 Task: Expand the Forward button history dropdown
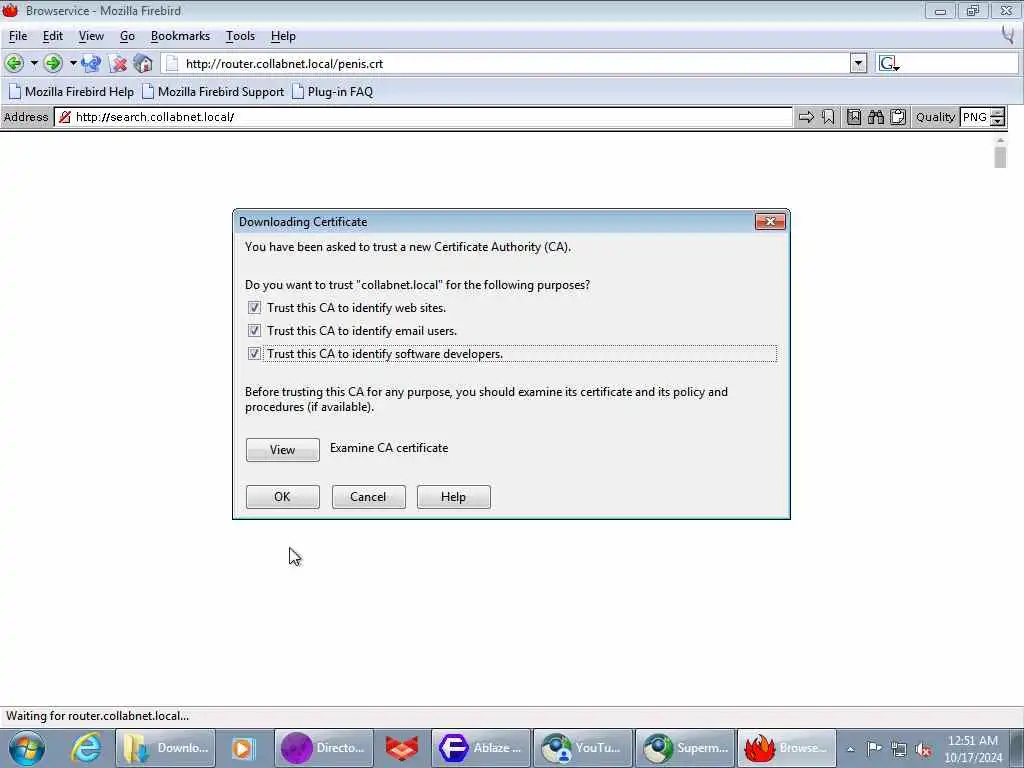pos(72,63)
